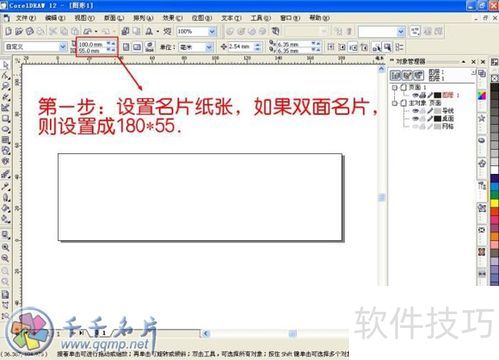Click the options icon beside the empty toolbar combo
499x360 pixels.
[x=415, y=31]
